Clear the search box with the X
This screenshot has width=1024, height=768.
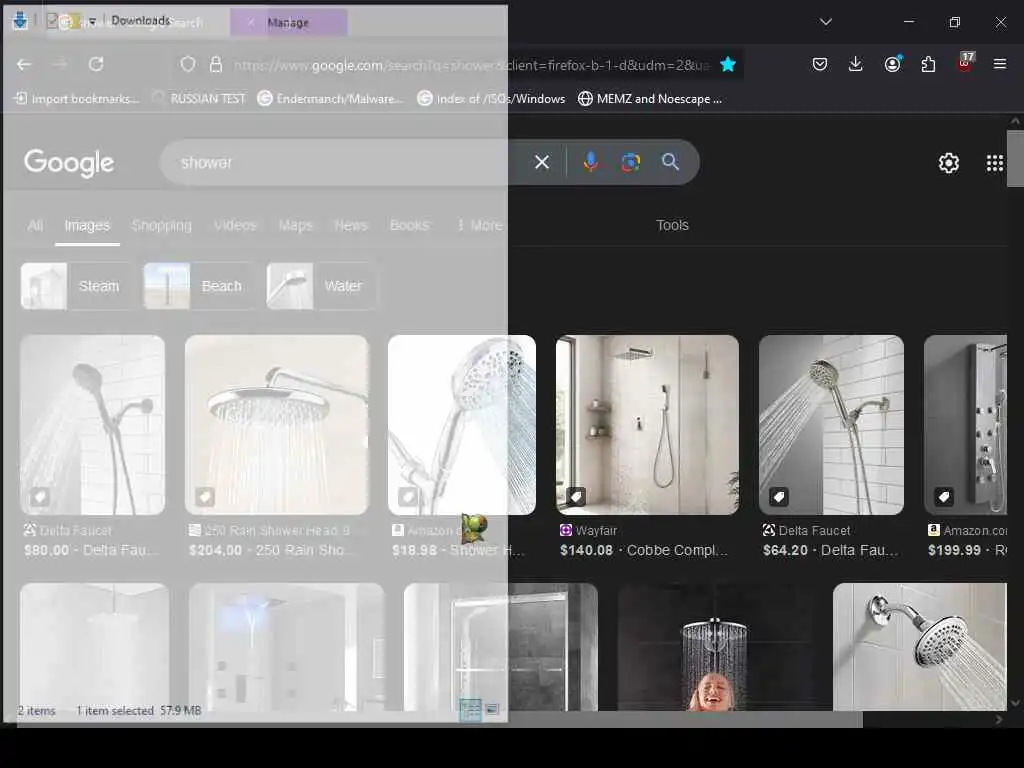pos(542,162)
